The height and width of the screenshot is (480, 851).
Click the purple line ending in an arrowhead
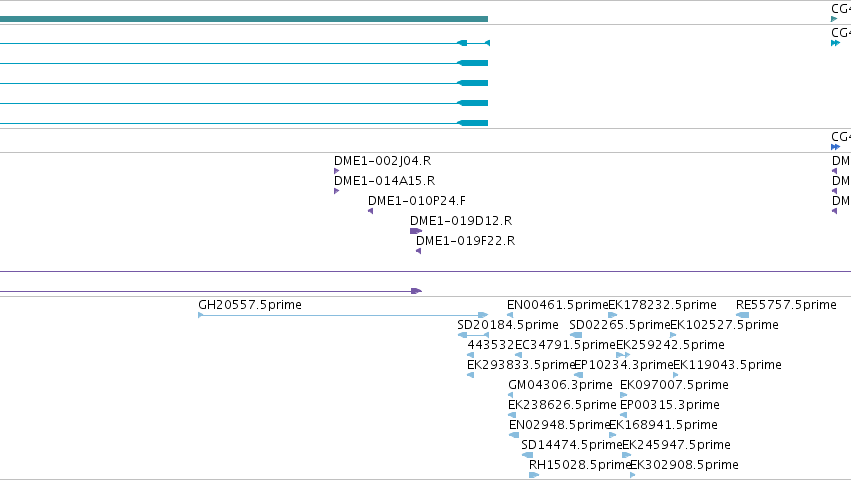click(x=211, y=292)
